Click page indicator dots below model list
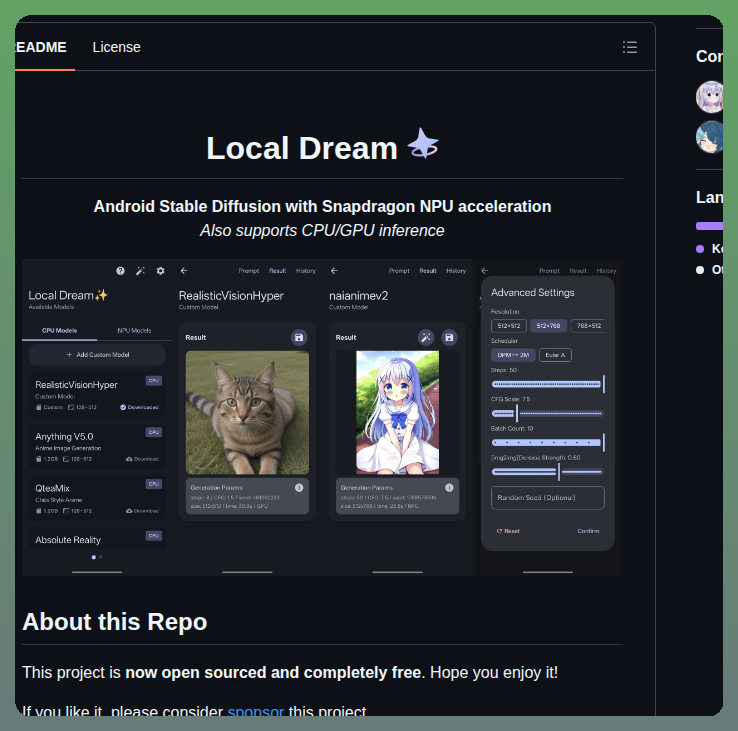Image resolution: width=738 pixels, height=731 pixels. coord(97,557)
